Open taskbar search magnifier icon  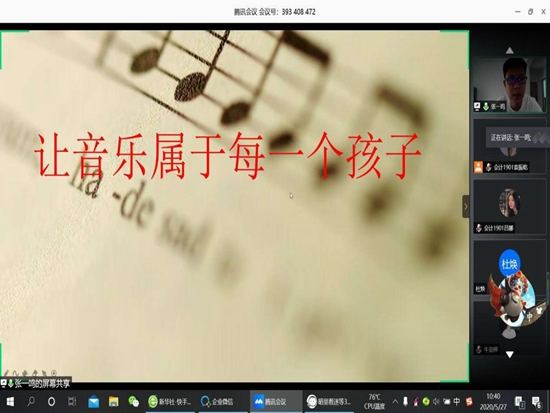[x=31, y=401]
